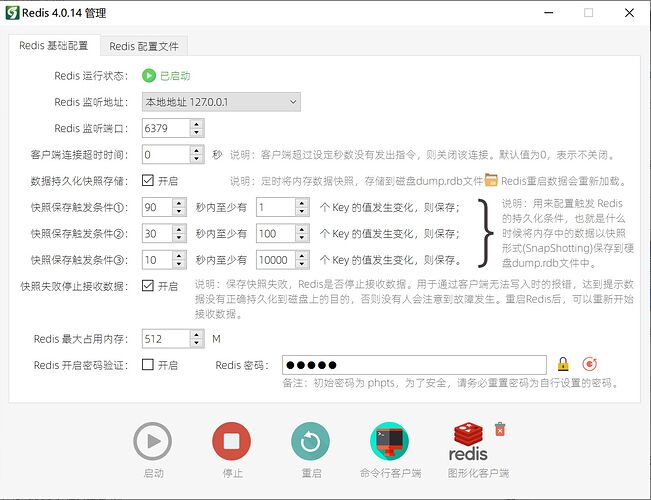Click the green running status icon
This screenshot has width=651, height=500.
(x=149, y=76)
